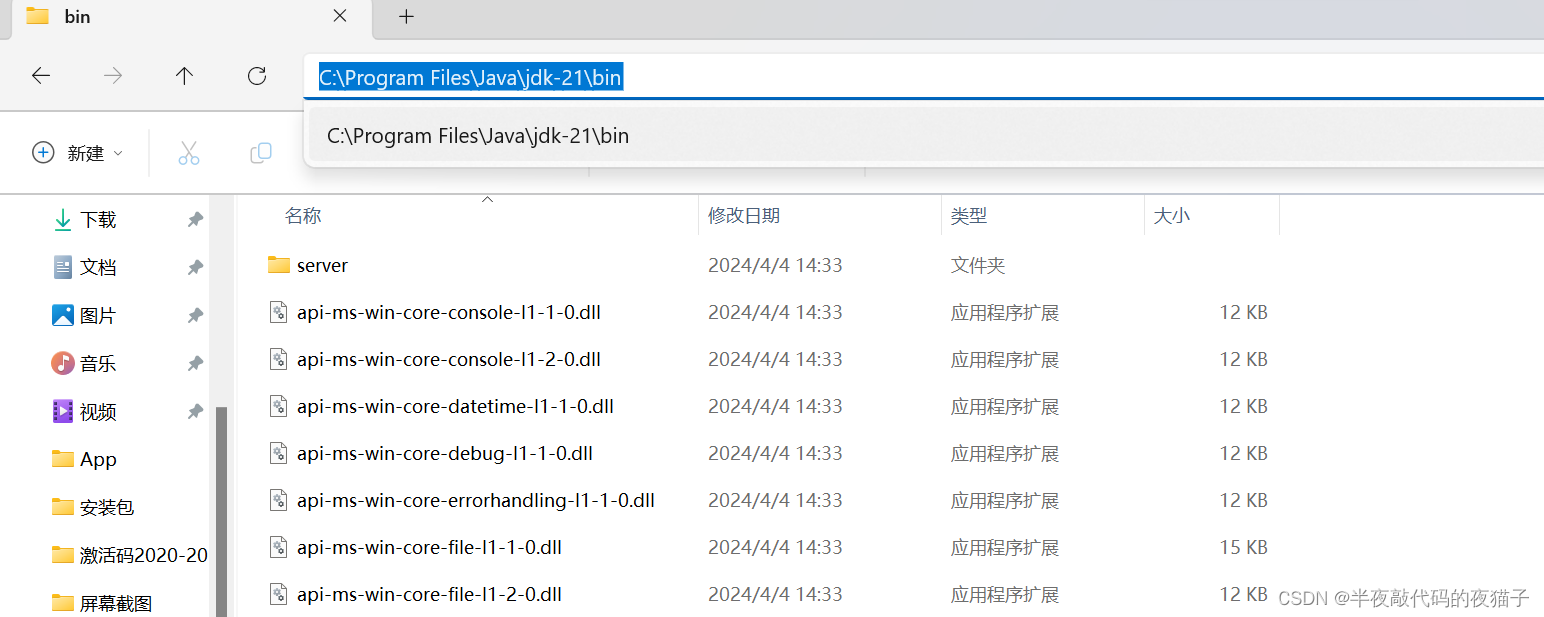Sort by 类型 column header

(968, 215)
